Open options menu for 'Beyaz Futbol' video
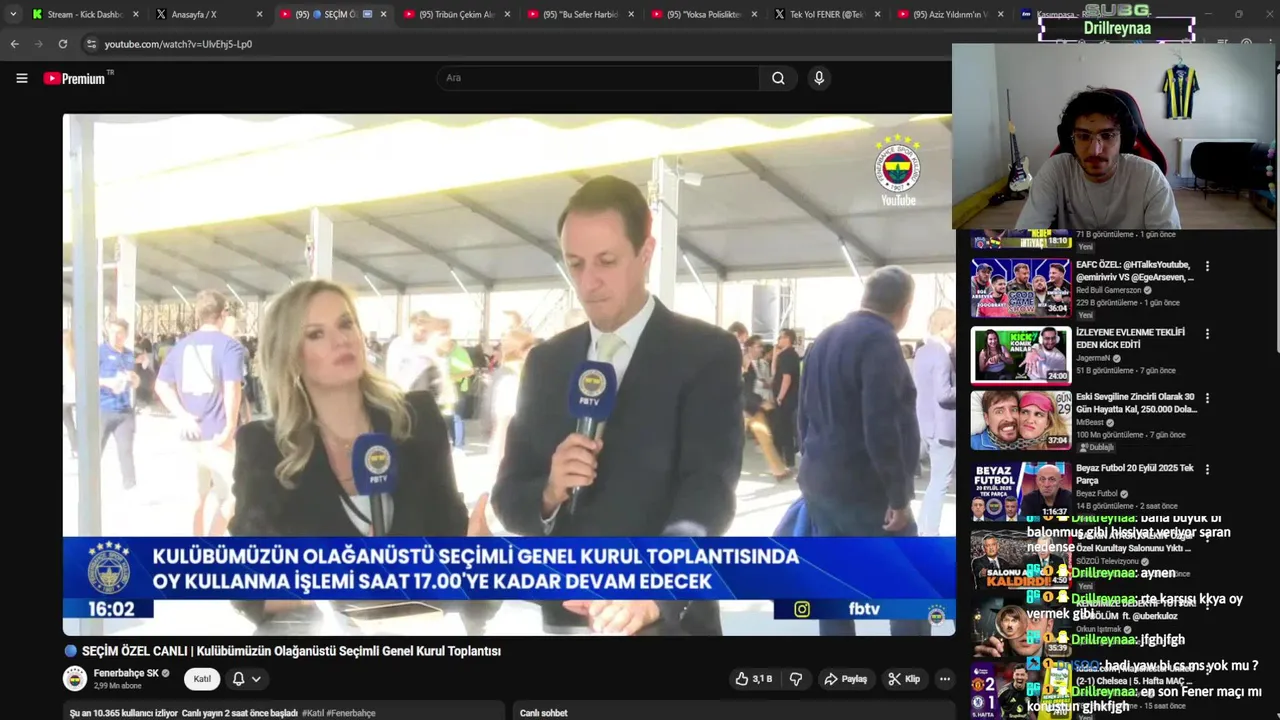1280x720 pixels. [1207, 469]
